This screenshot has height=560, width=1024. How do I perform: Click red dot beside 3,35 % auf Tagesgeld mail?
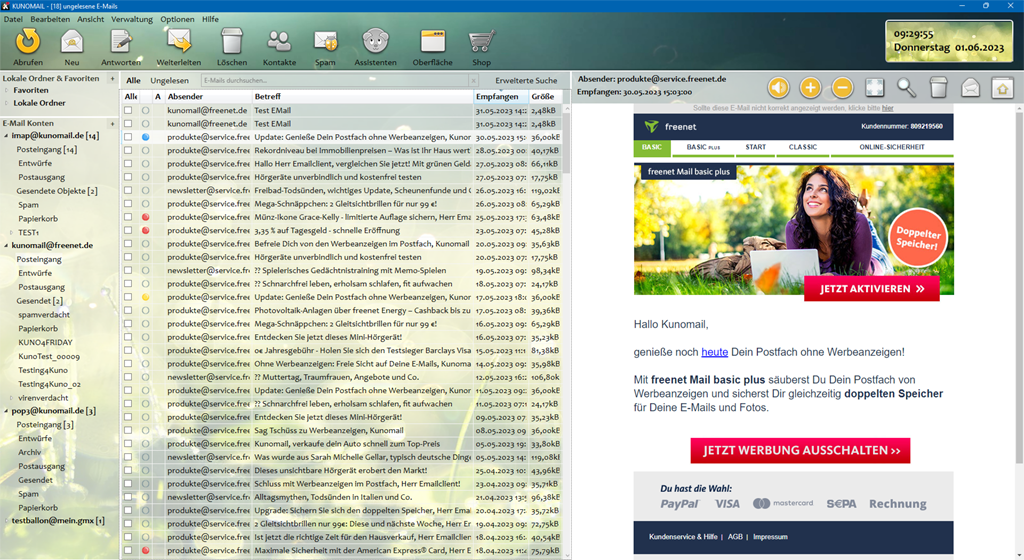pyautogui.click(x=146, y=230)
